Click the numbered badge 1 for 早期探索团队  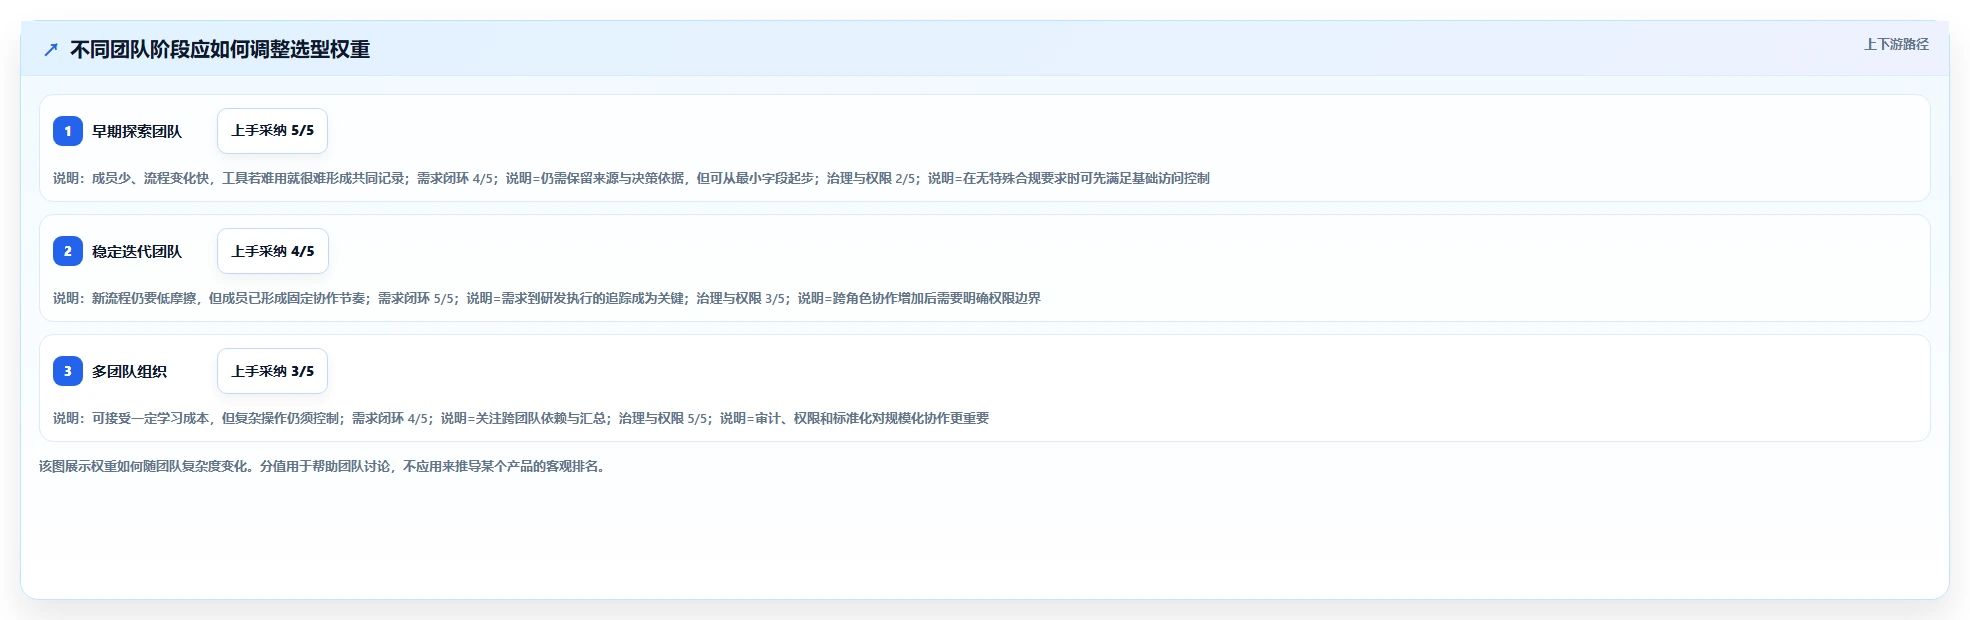point(68,131)
